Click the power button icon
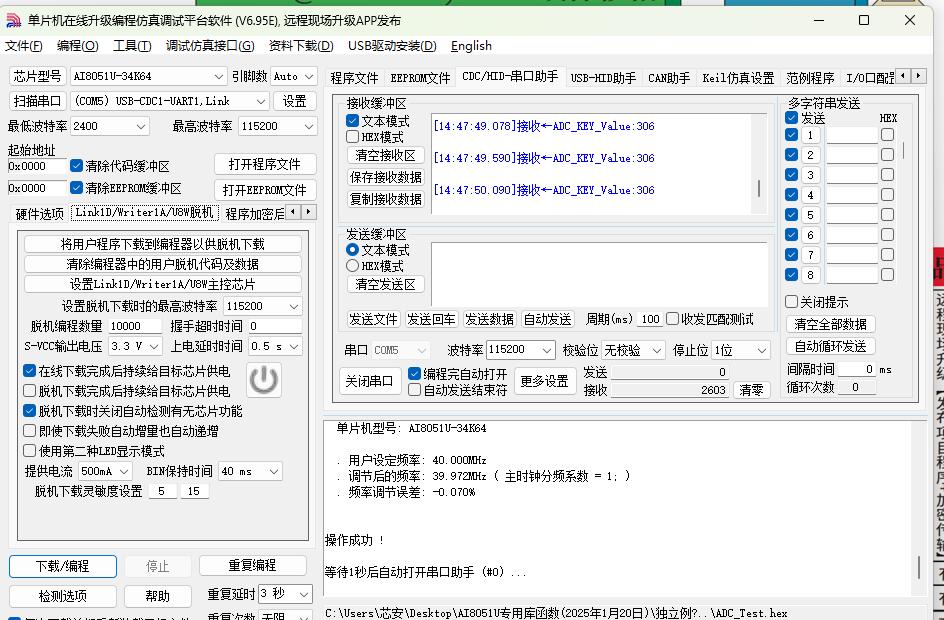This screenshot has height=620, width=944. click(263, 380)
